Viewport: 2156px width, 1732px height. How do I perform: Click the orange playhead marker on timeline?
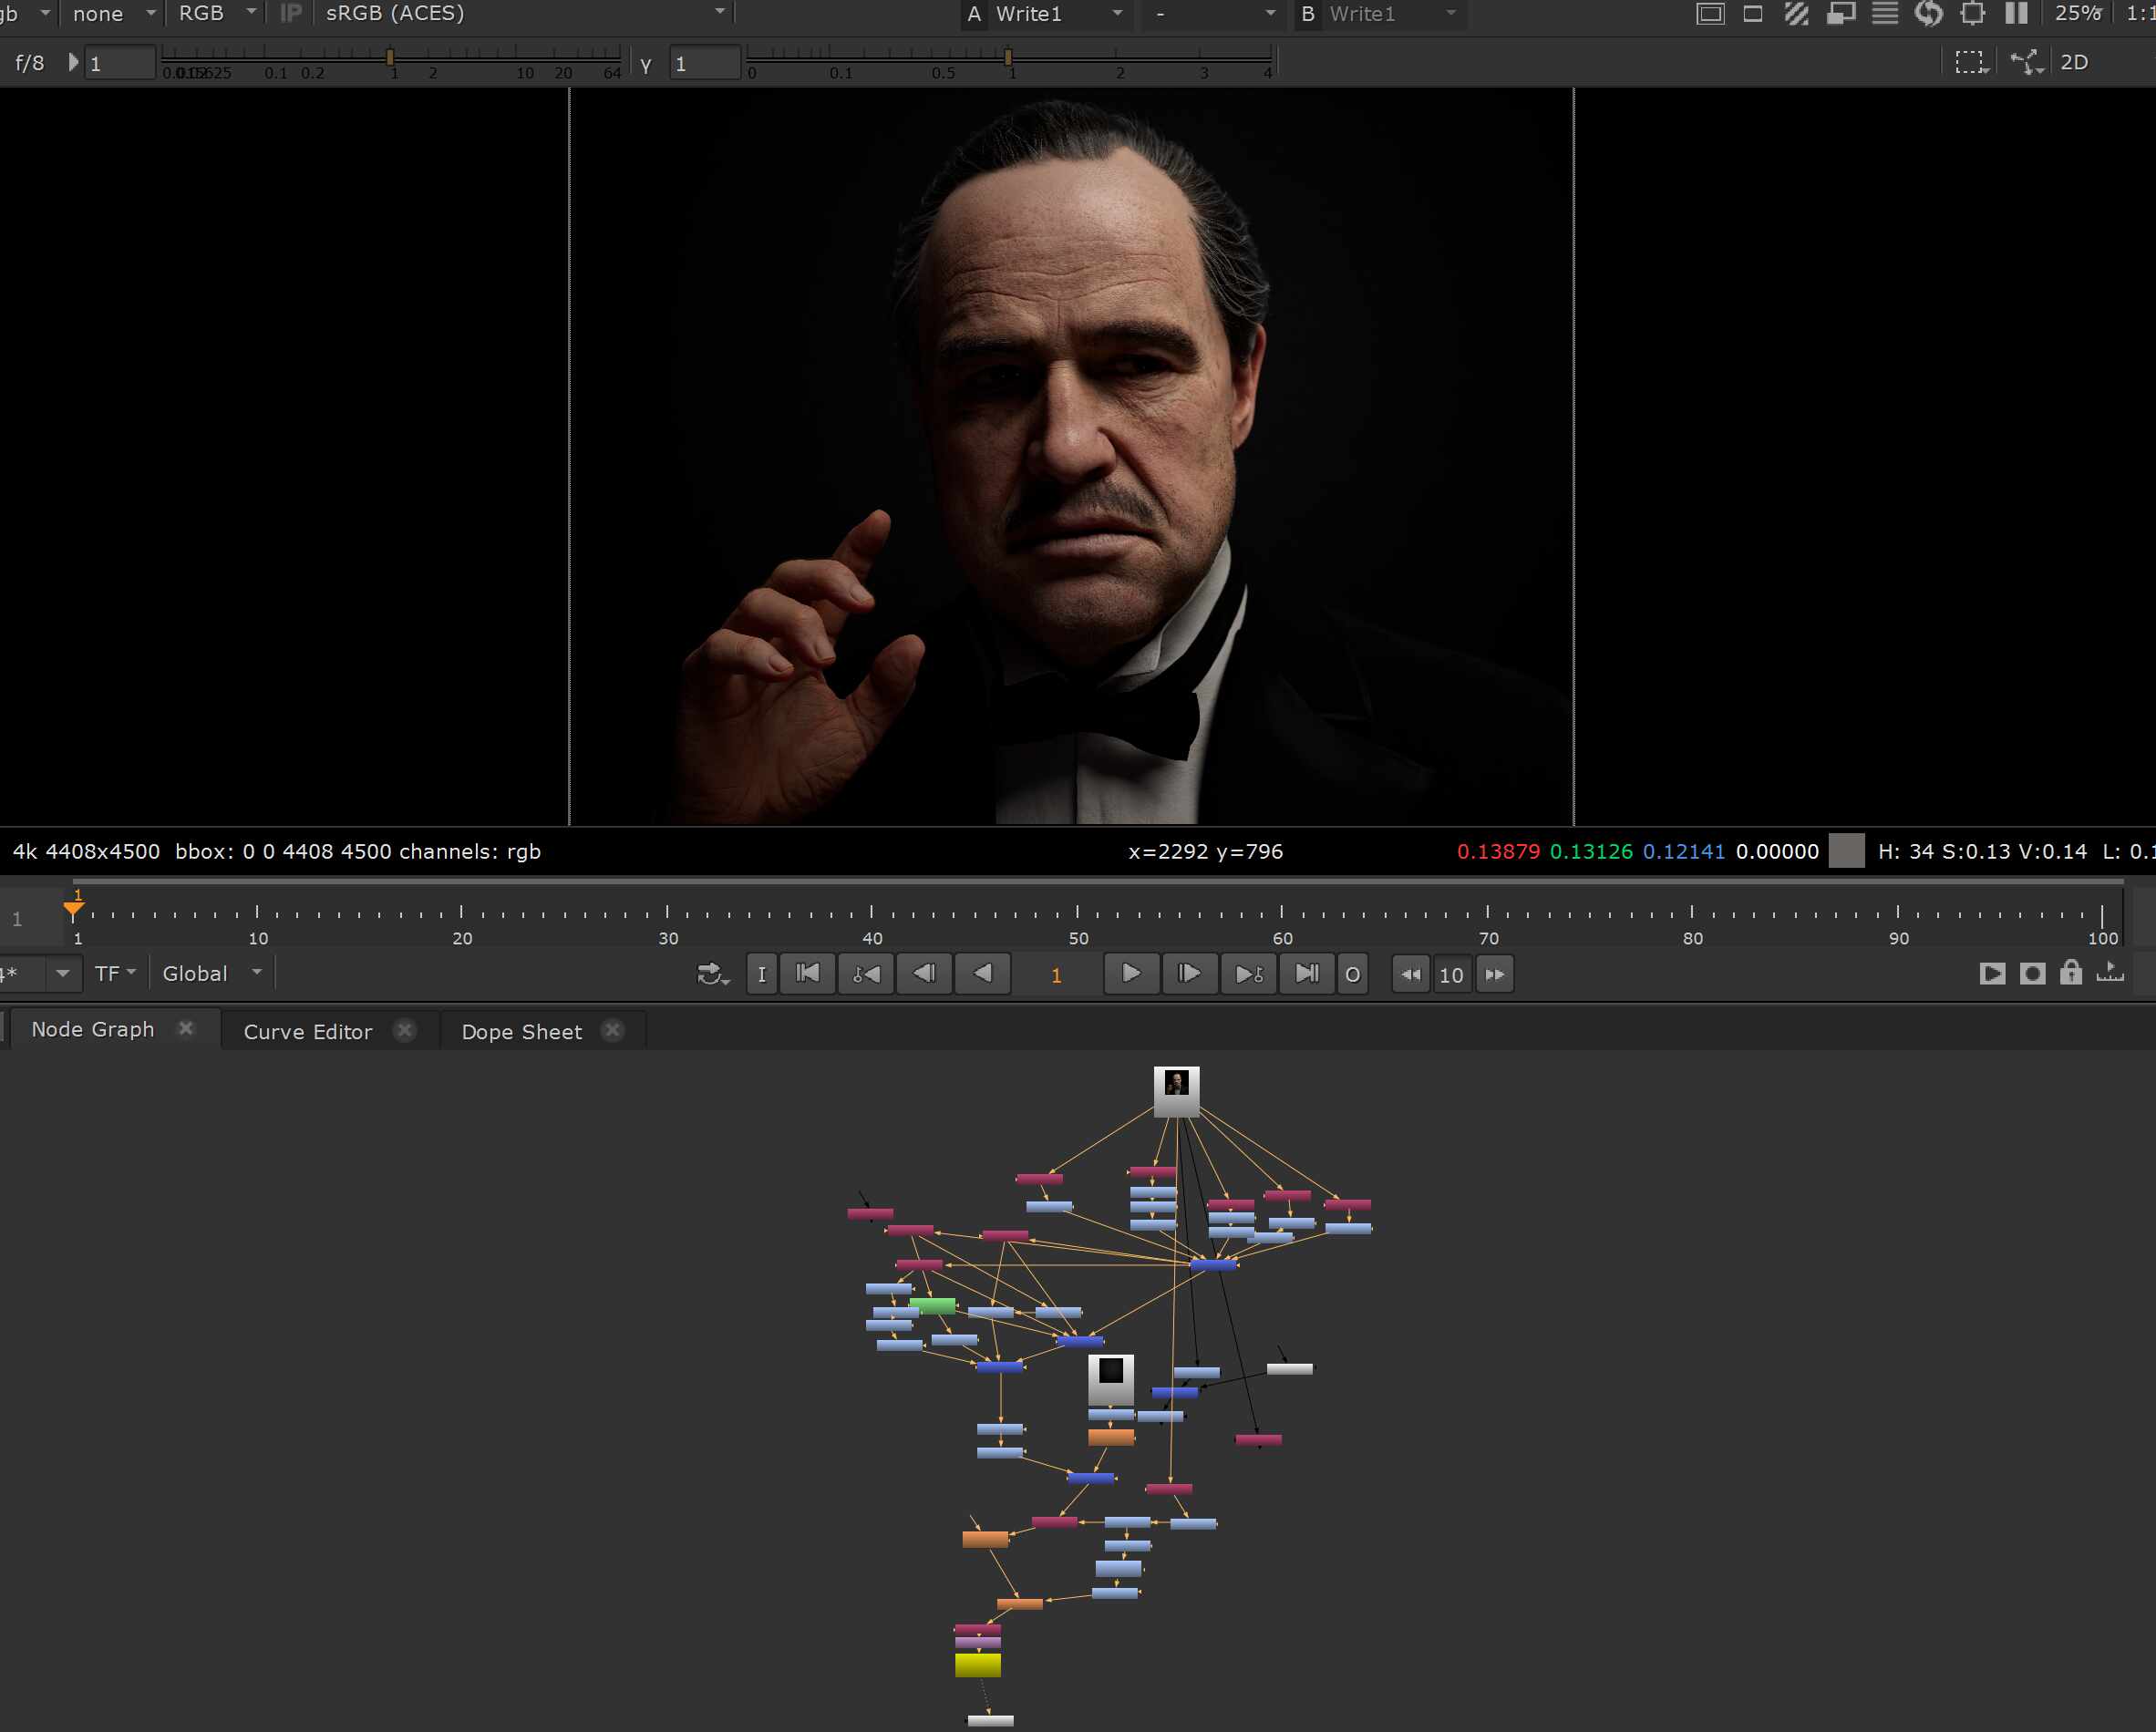[73, 910]
